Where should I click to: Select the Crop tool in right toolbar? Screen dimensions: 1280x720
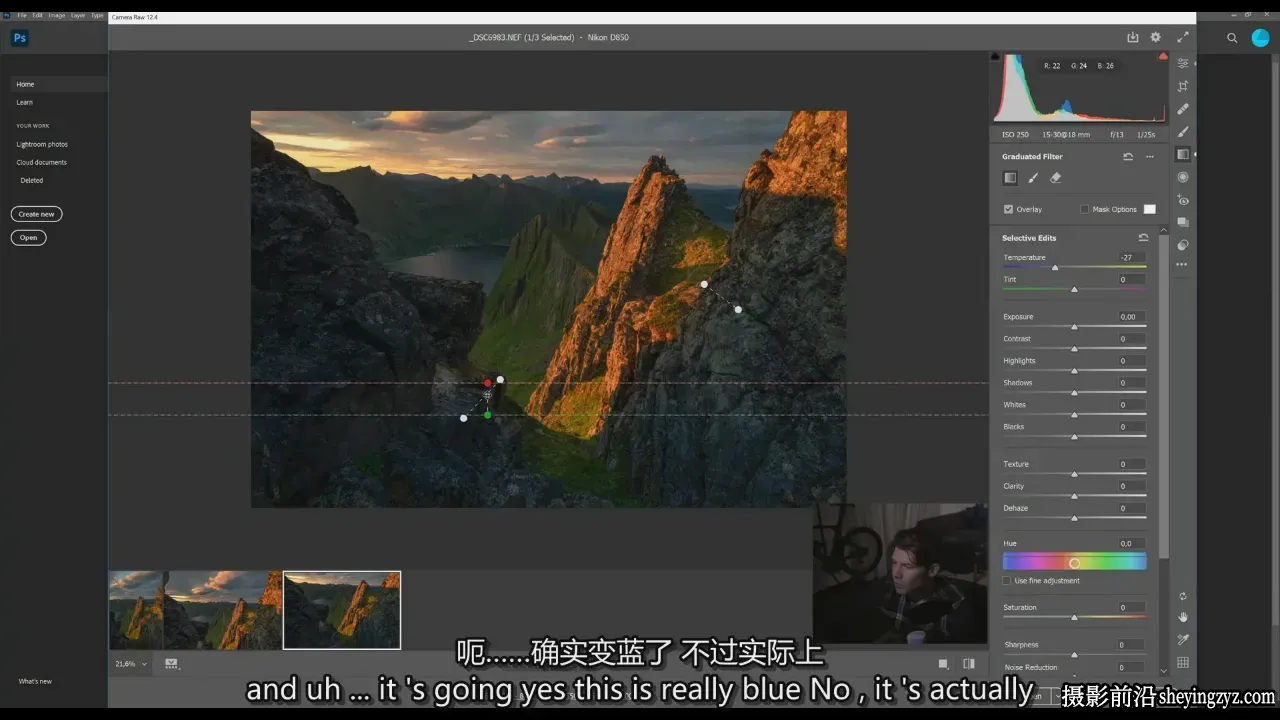pos(1183,86)
